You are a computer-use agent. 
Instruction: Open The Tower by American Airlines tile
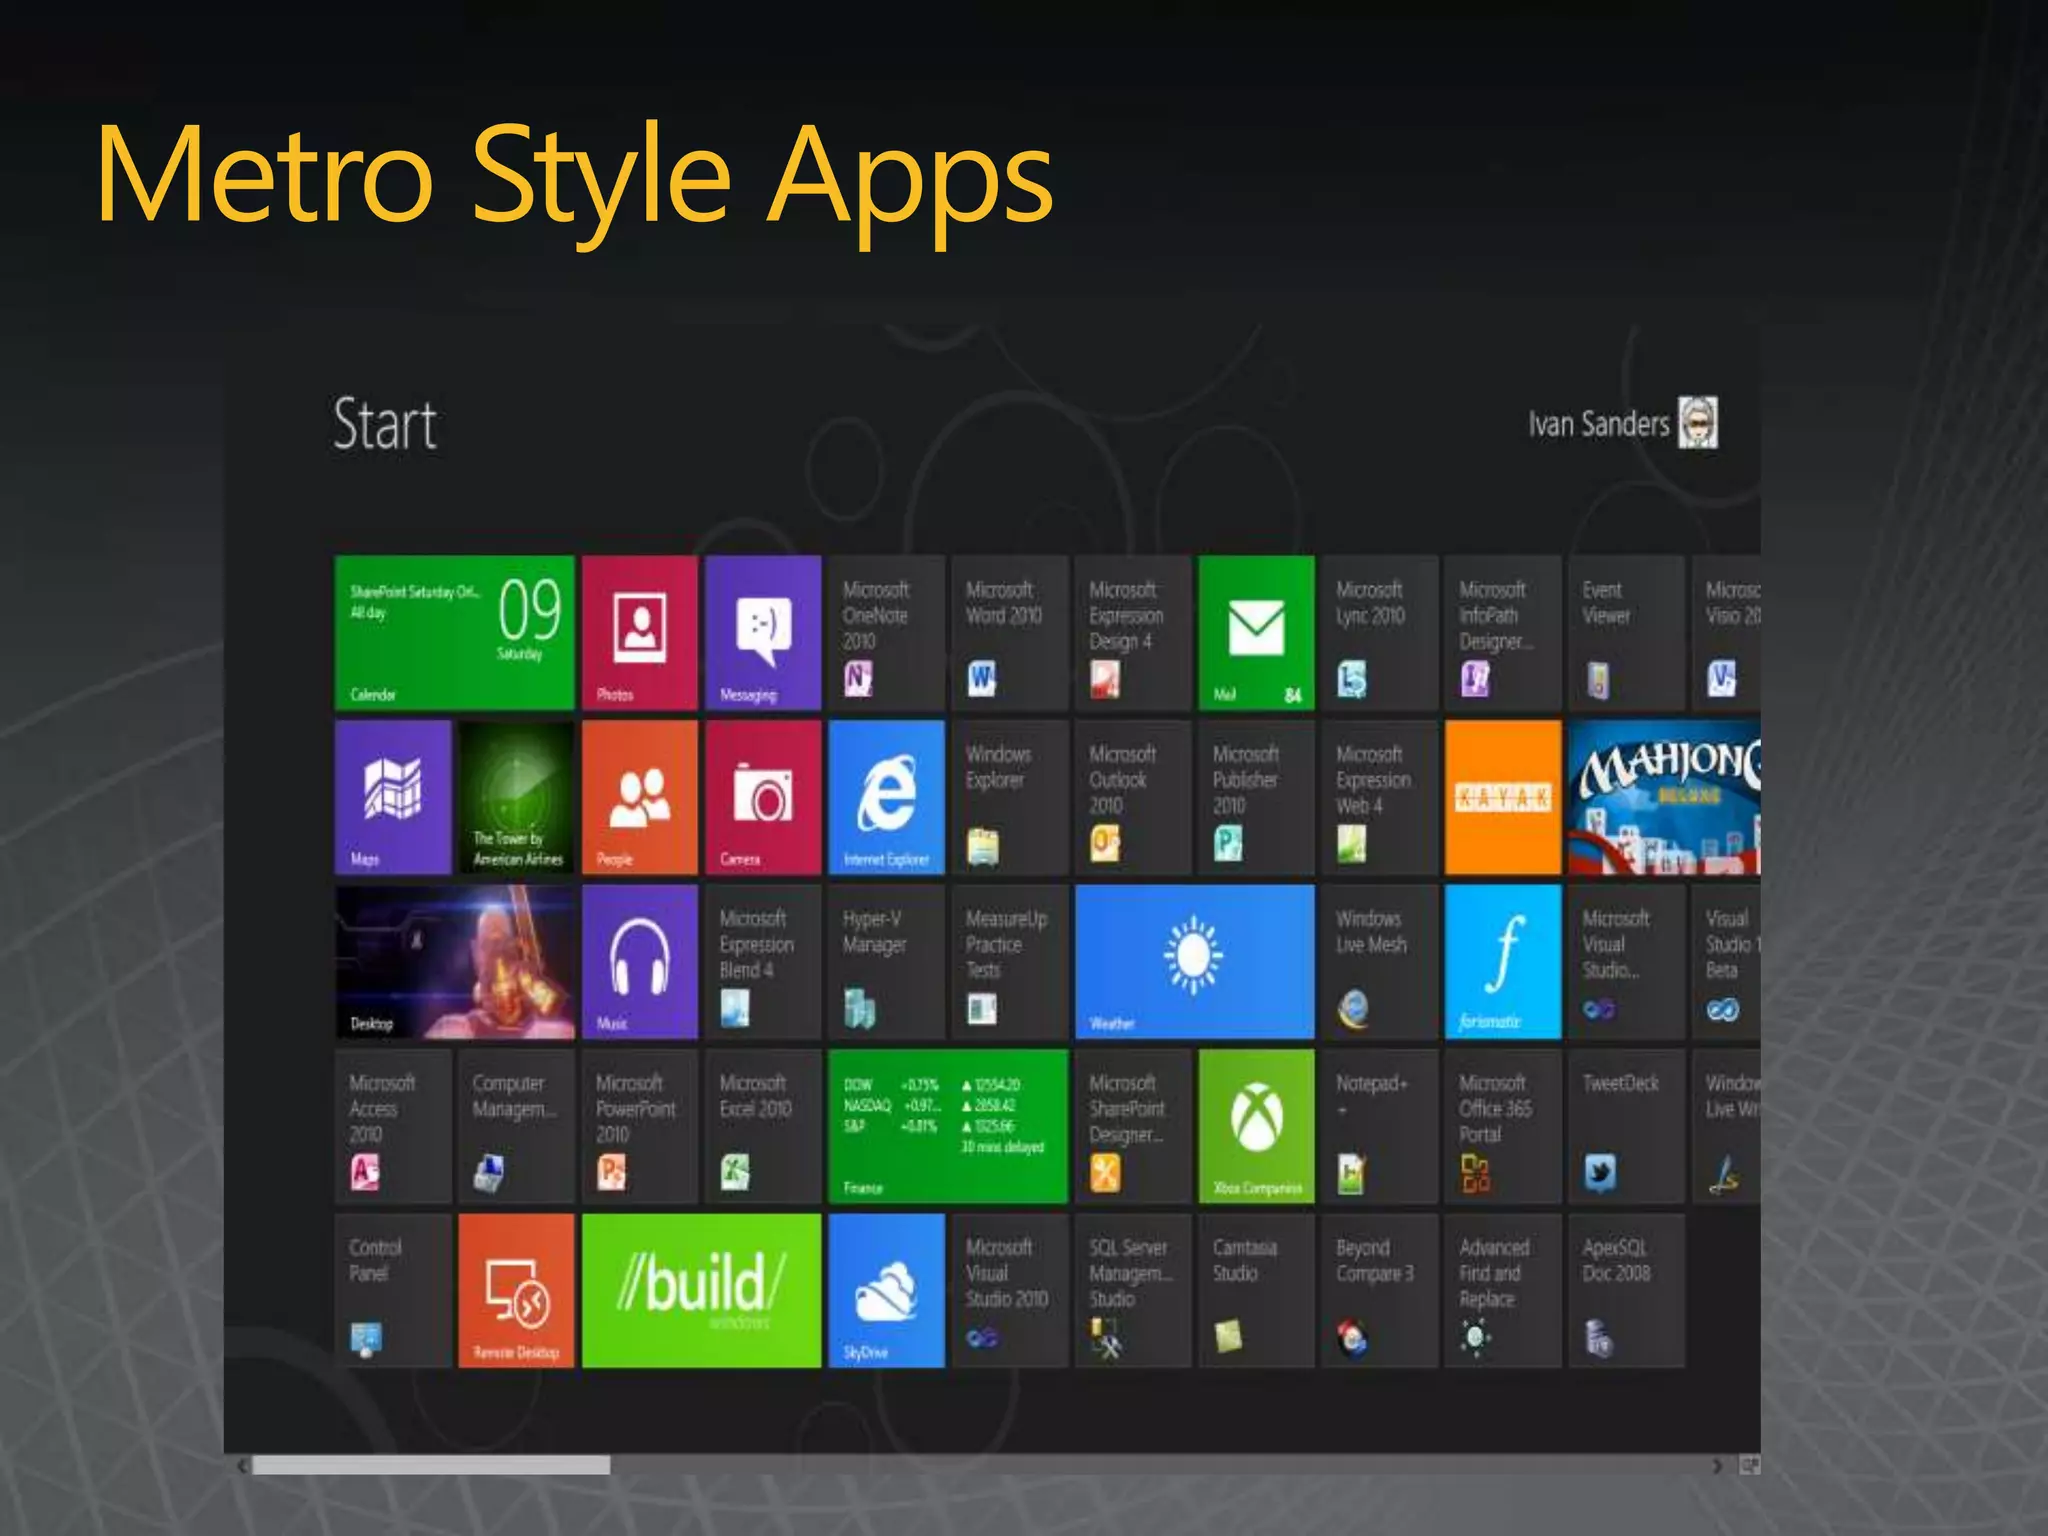(516, 797)
